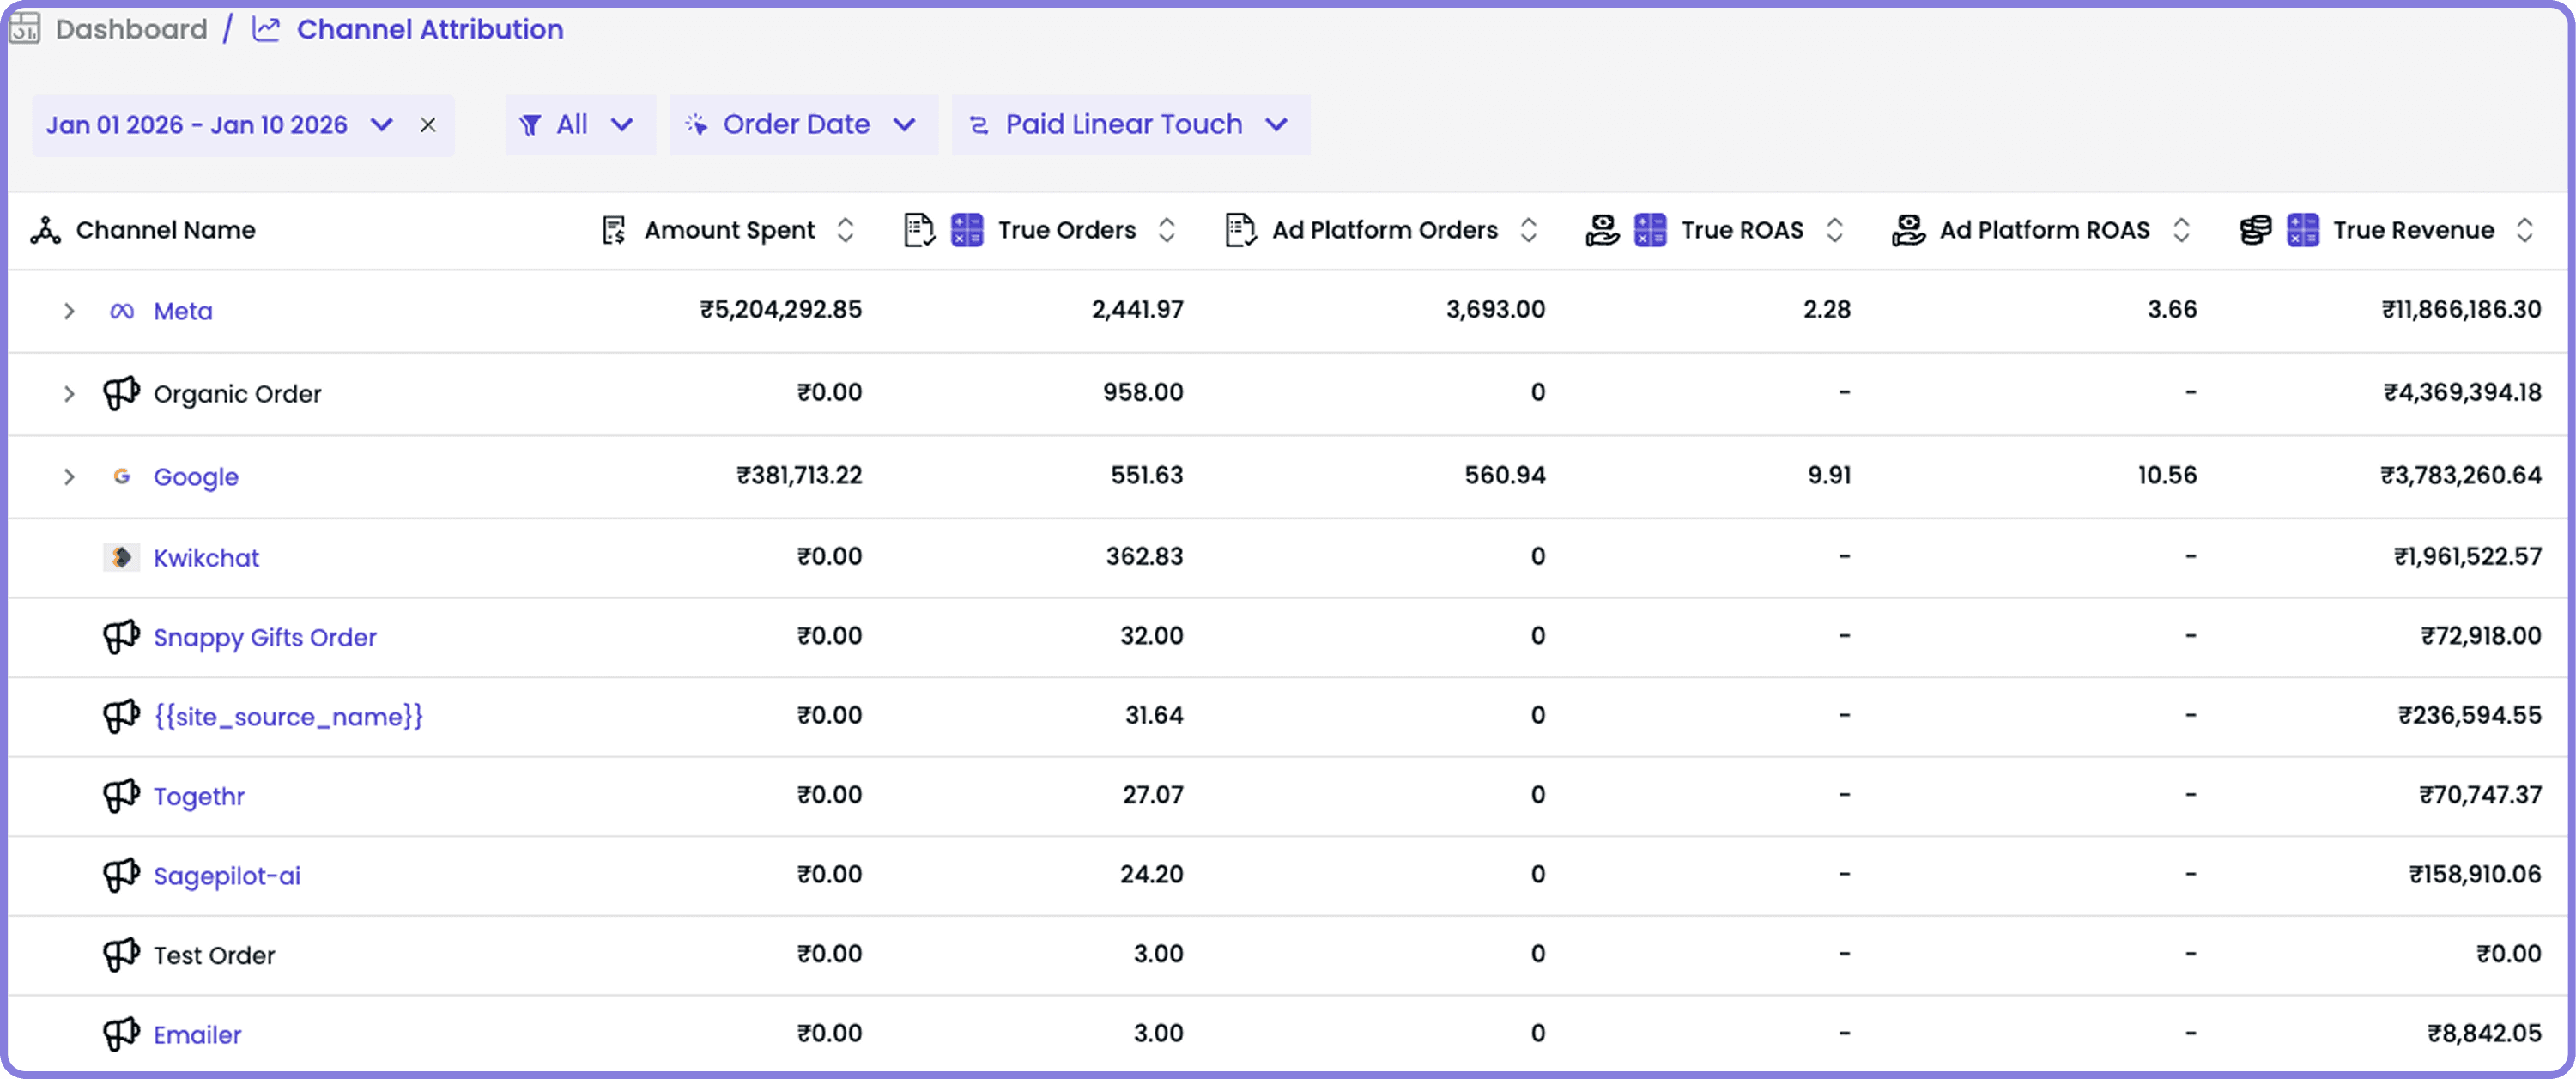Click the Dashboard home icon in breadcrumb
Viewport: 2576px width, 1079px height.
point(24,28)
